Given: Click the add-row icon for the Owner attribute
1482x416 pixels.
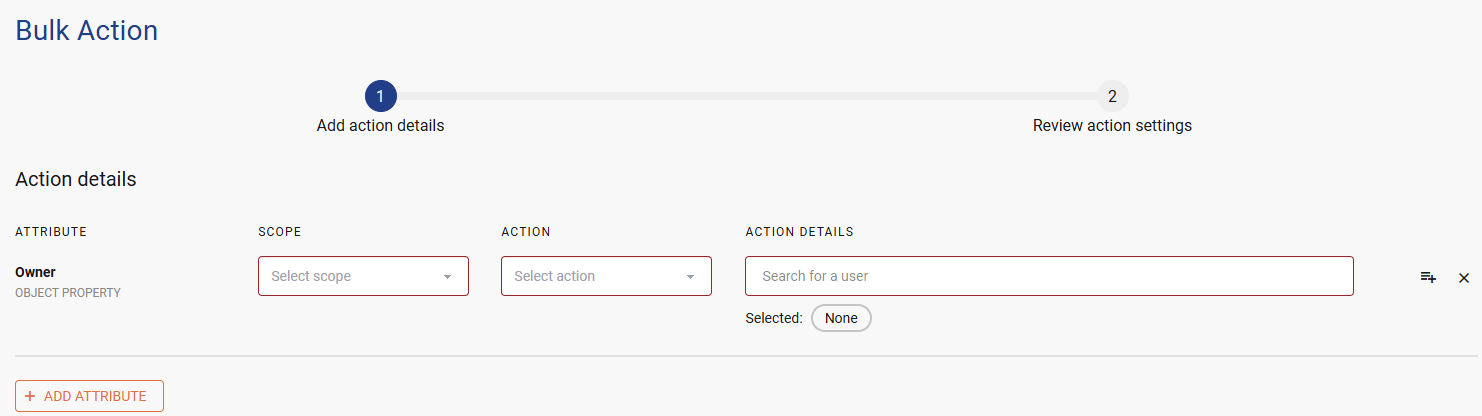Looking at the screenshot, I should click(1428, 277).
